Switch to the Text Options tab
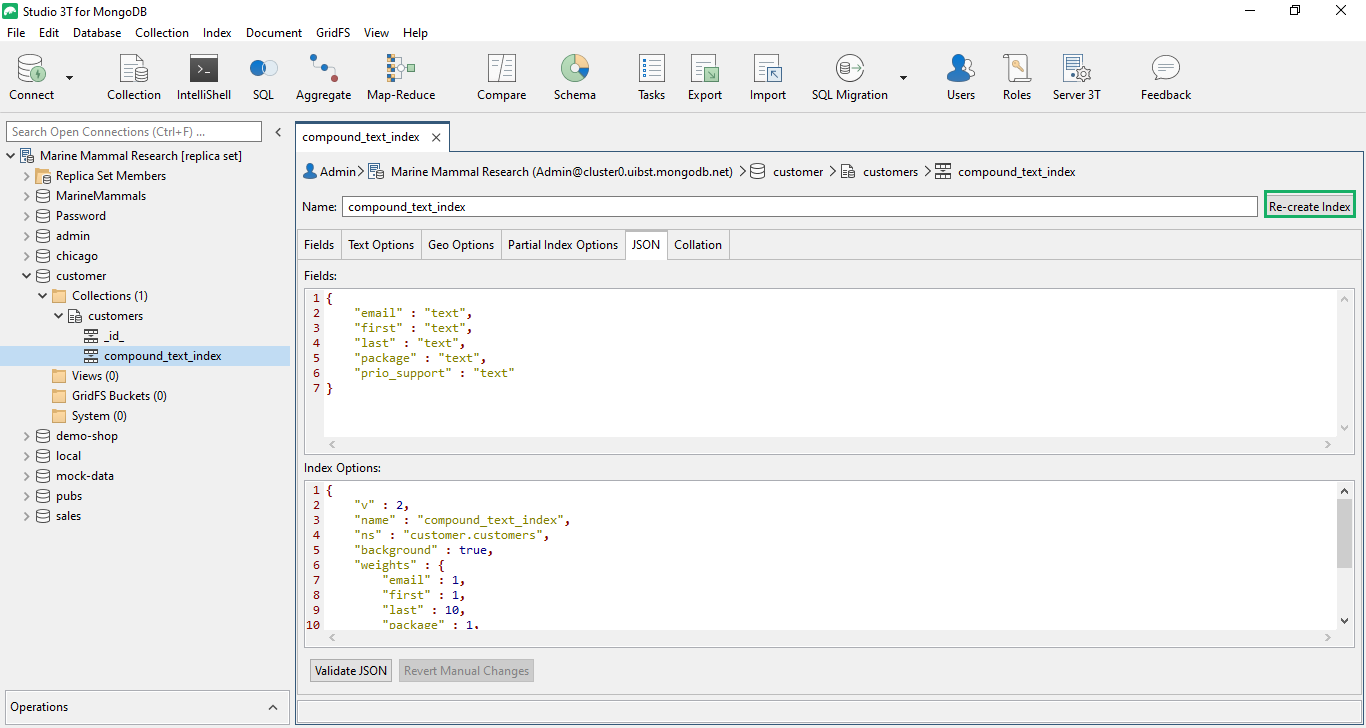Screen dimensions: 1366x728 tap(380, 245)
